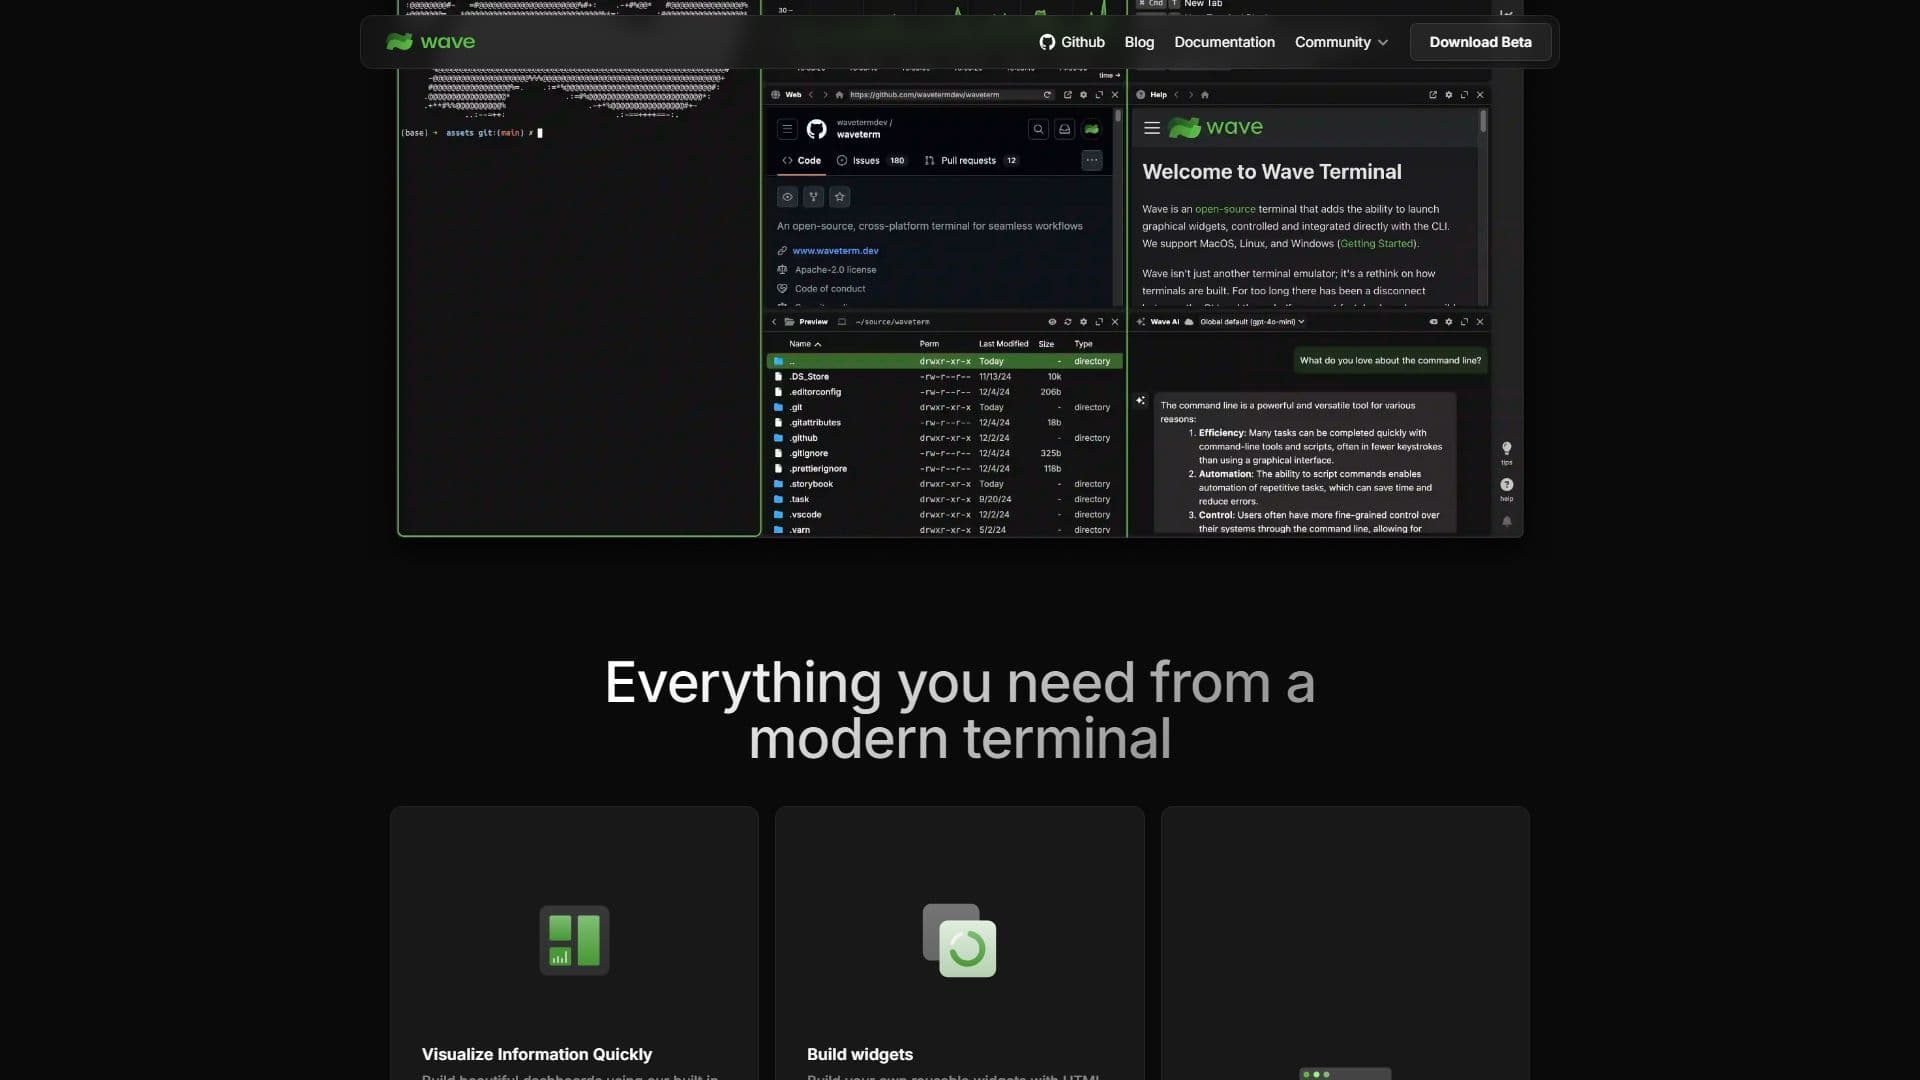This screenshot has height=1080, width=1920.
Task: Expand the Global default (gpt-4o-mini) model dropdown
Action: [1252, 322]
